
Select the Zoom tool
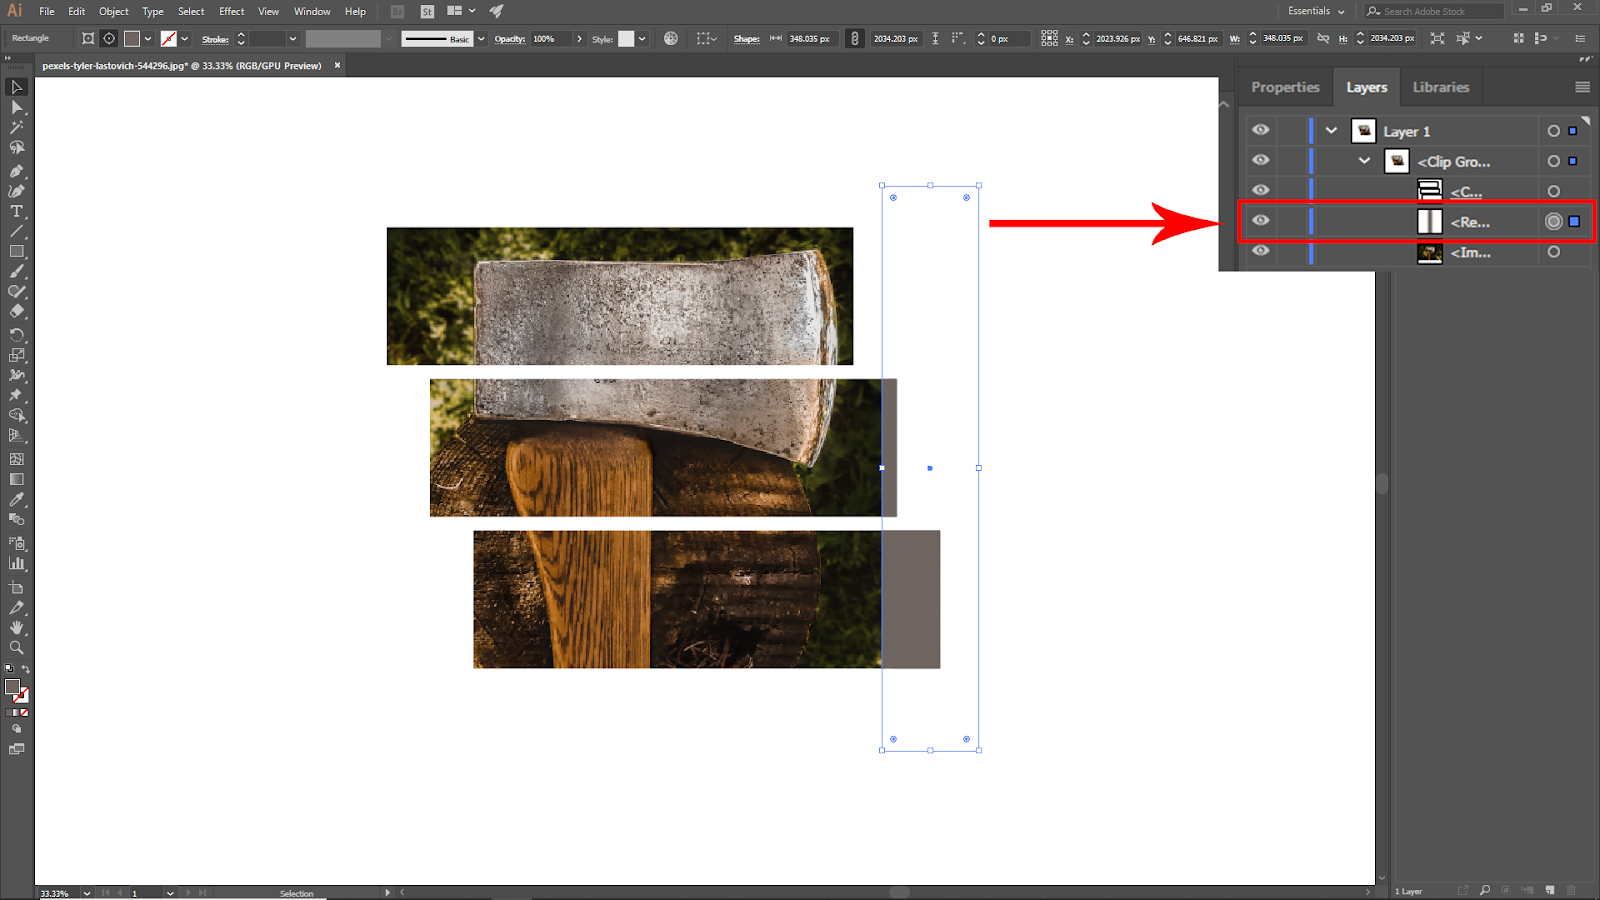[17, 647]
